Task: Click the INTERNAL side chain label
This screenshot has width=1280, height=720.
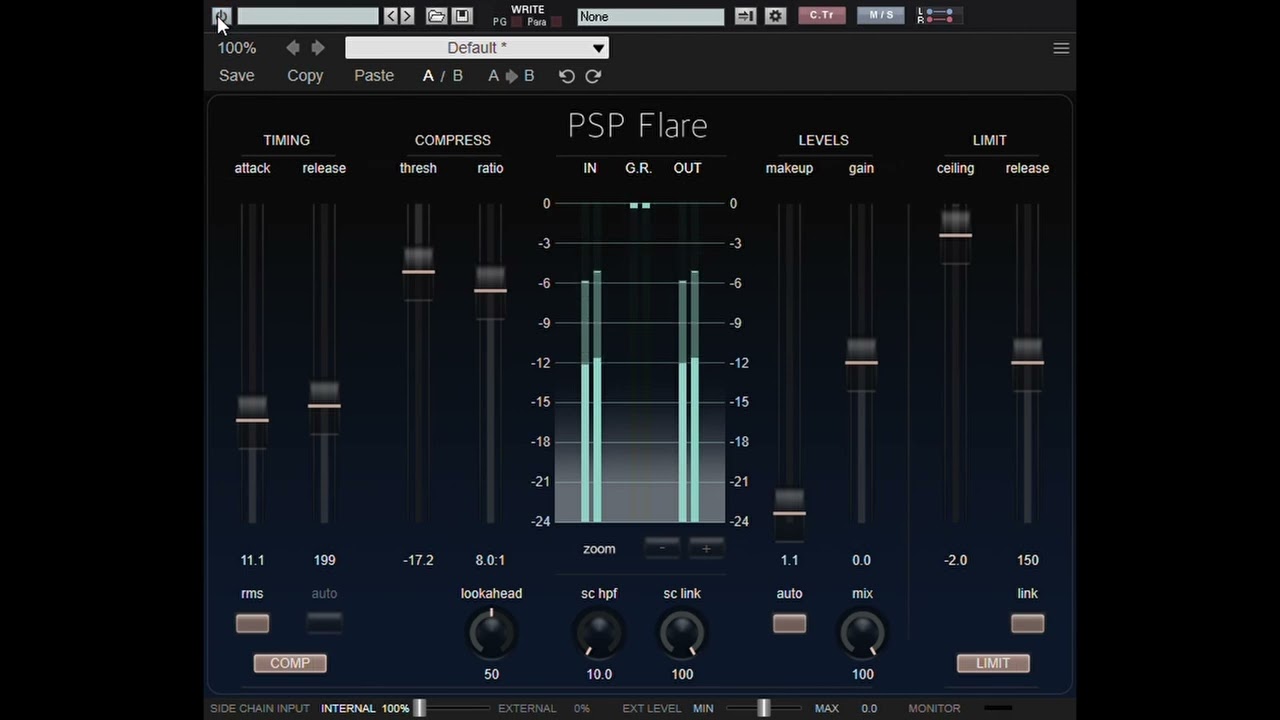Action: [348, 708]
